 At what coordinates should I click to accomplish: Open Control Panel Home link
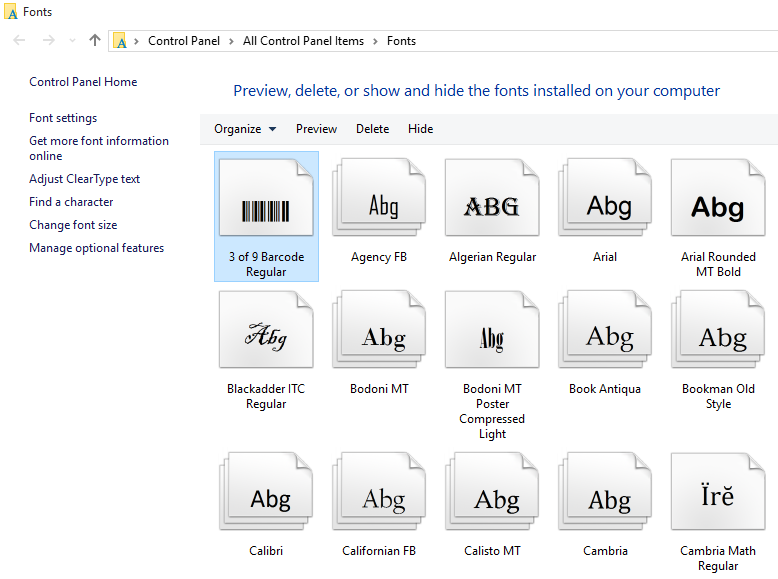tap(83, 82)
